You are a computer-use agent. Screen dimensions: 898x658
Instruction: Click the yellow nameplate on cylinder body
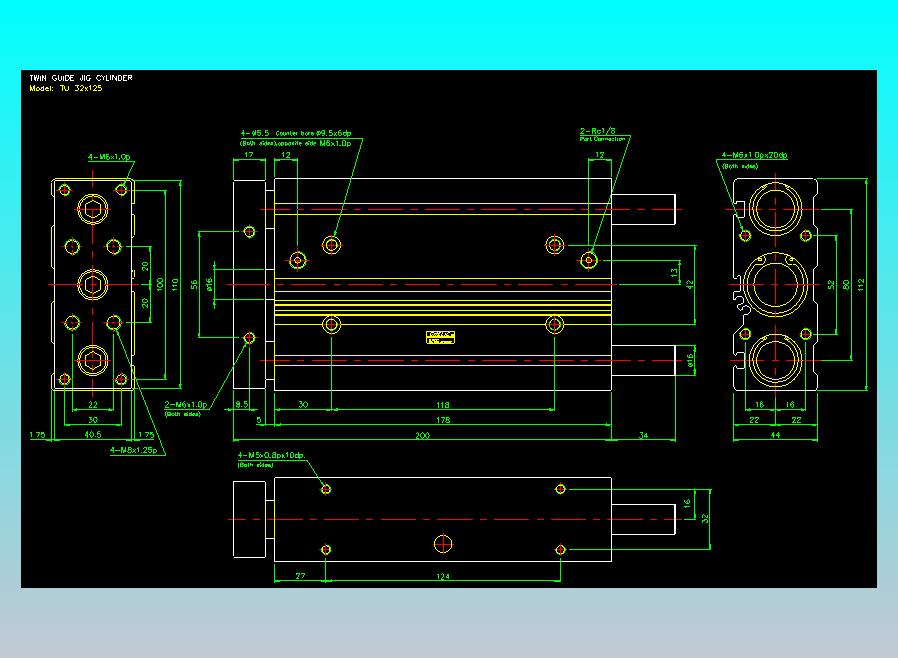[x=440, y=337]
